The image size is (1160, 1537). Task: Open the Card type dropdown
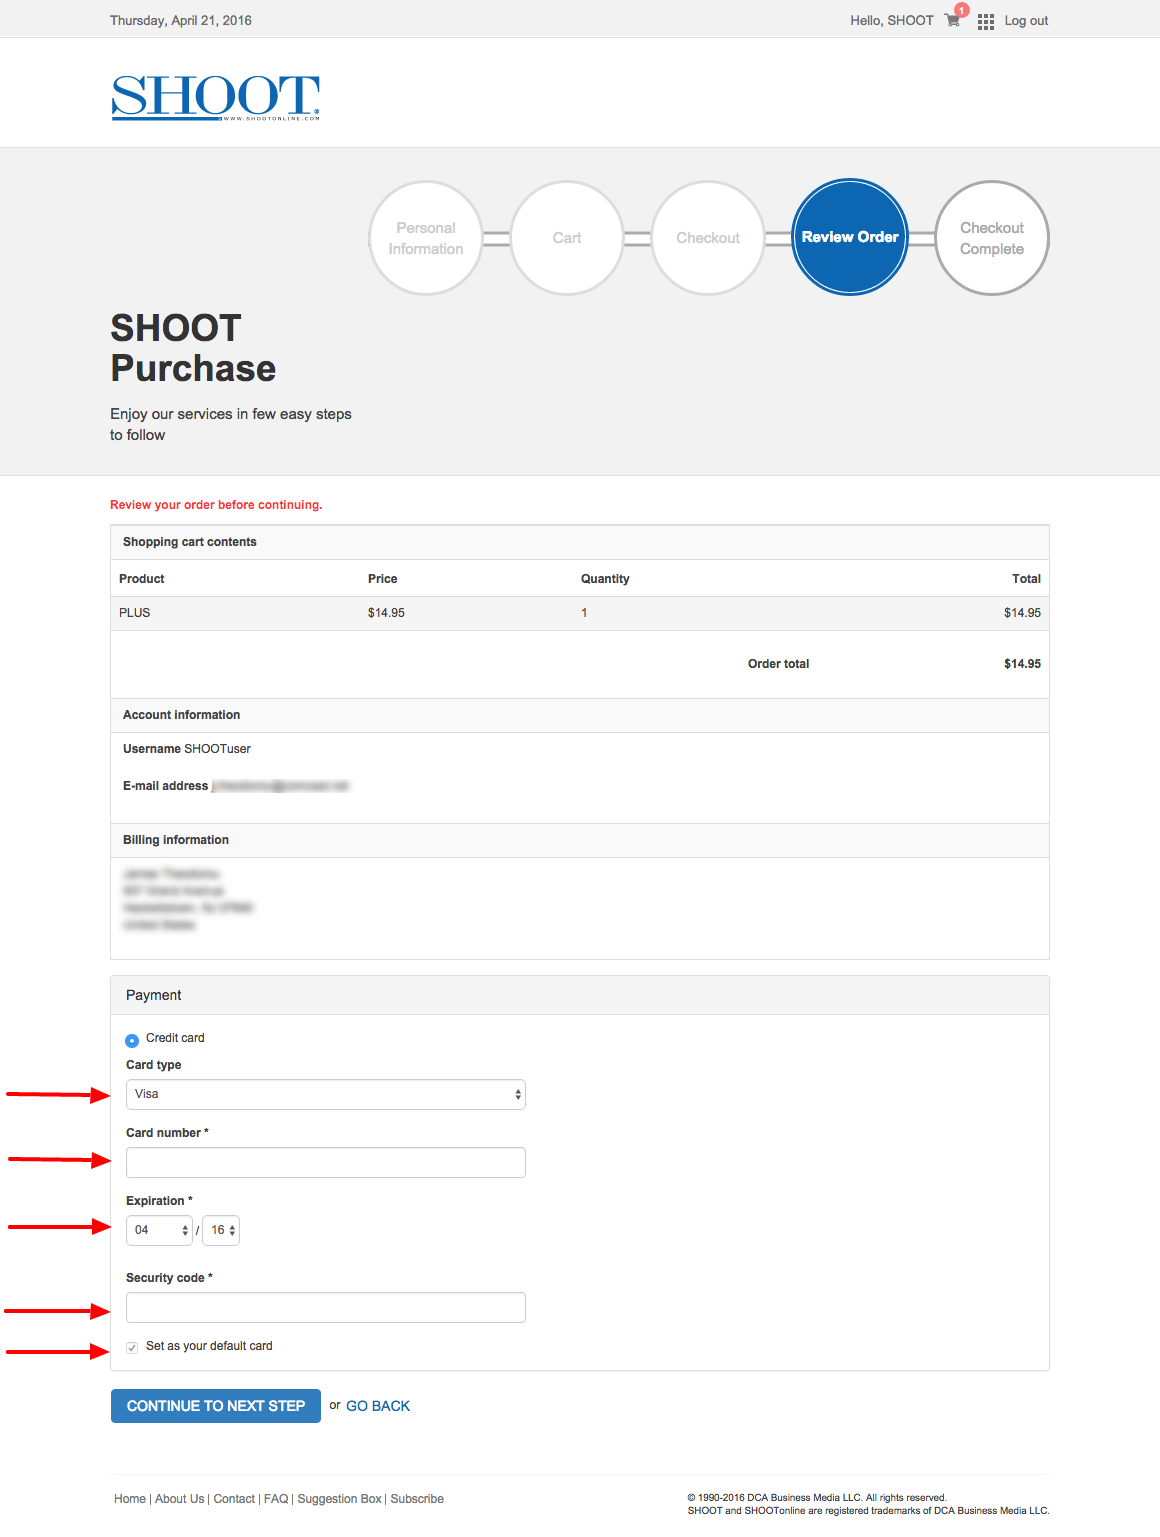[x=326, y=1094]
